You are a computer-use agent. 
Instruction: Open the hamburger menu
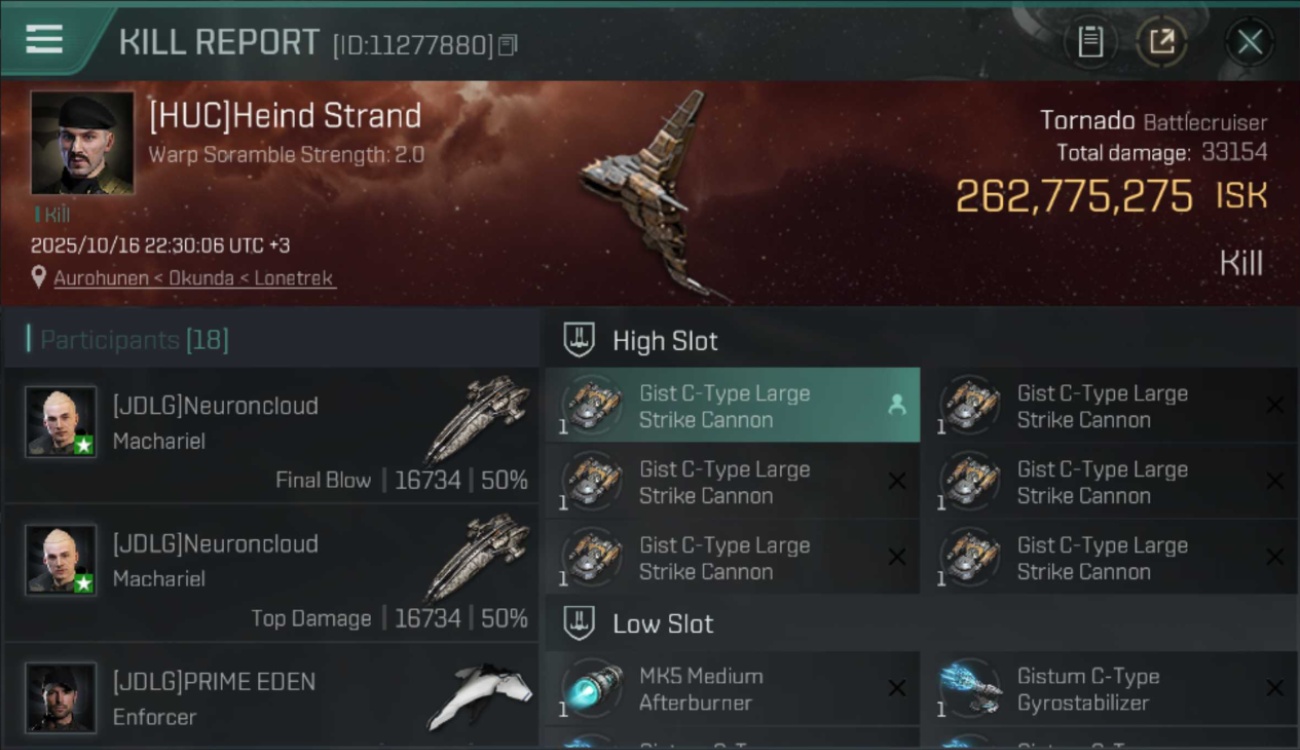44,40
